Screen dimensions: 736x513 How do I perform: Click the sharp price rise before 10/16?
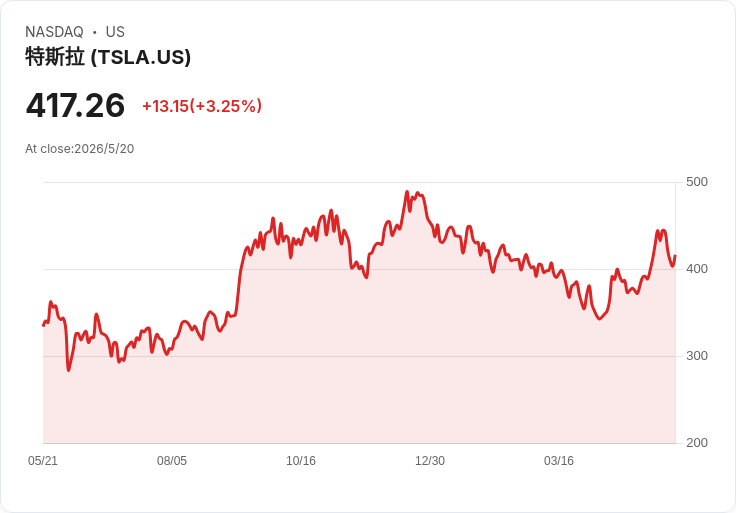click(239, 282)
